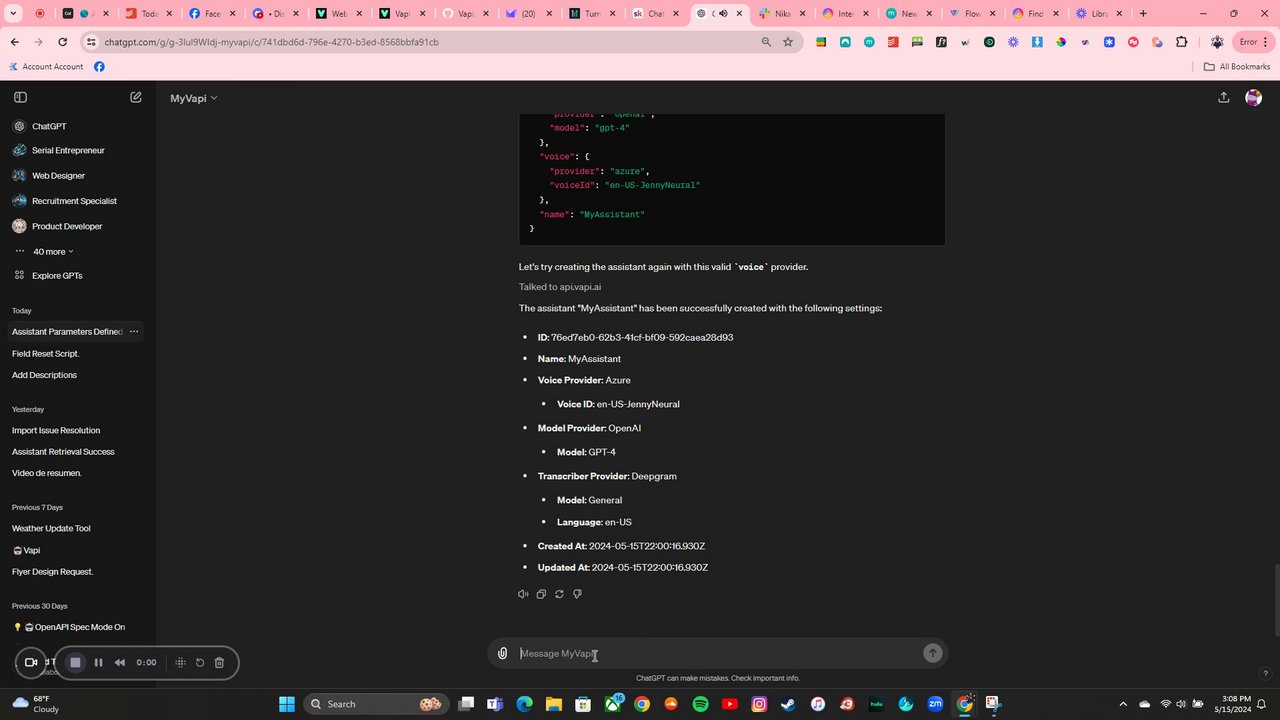
Task: Start a new chat with pencil icon
Action: click(x=136, y=97)
